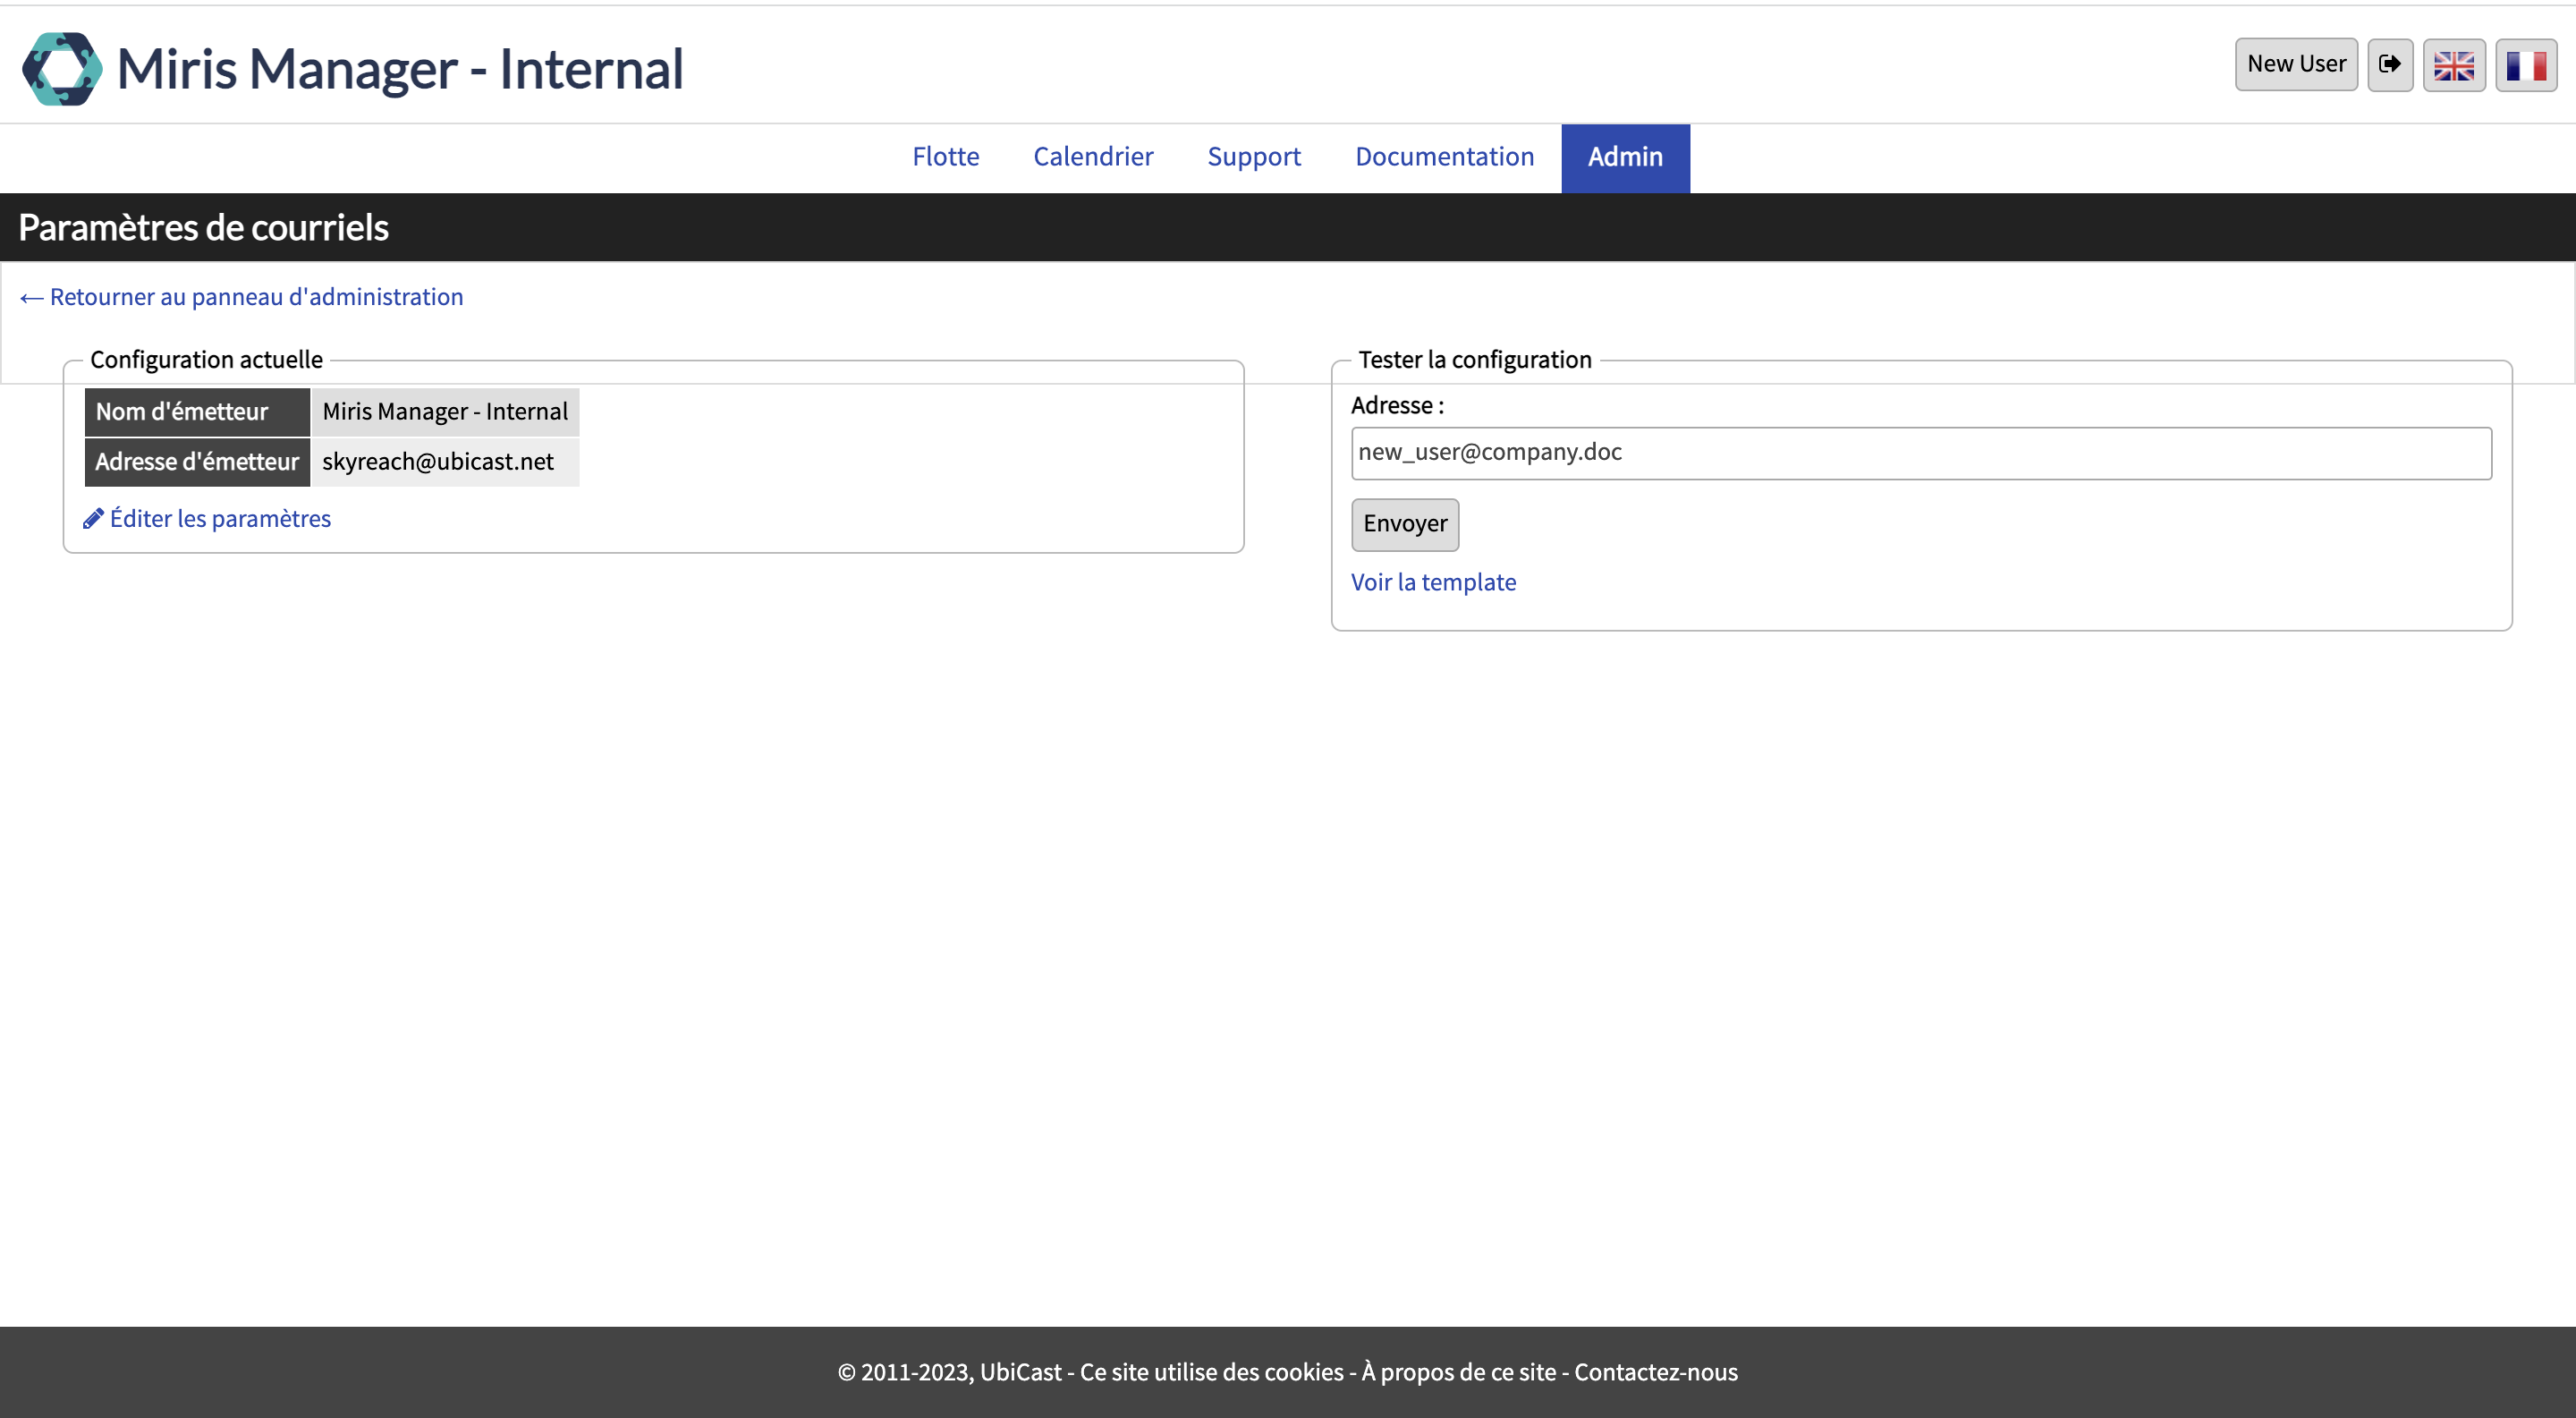This screenshot has width=2576, height=1418.
Task: Click the pencil icon beside Éditer les paramètres
Action: tap(93, 518)
